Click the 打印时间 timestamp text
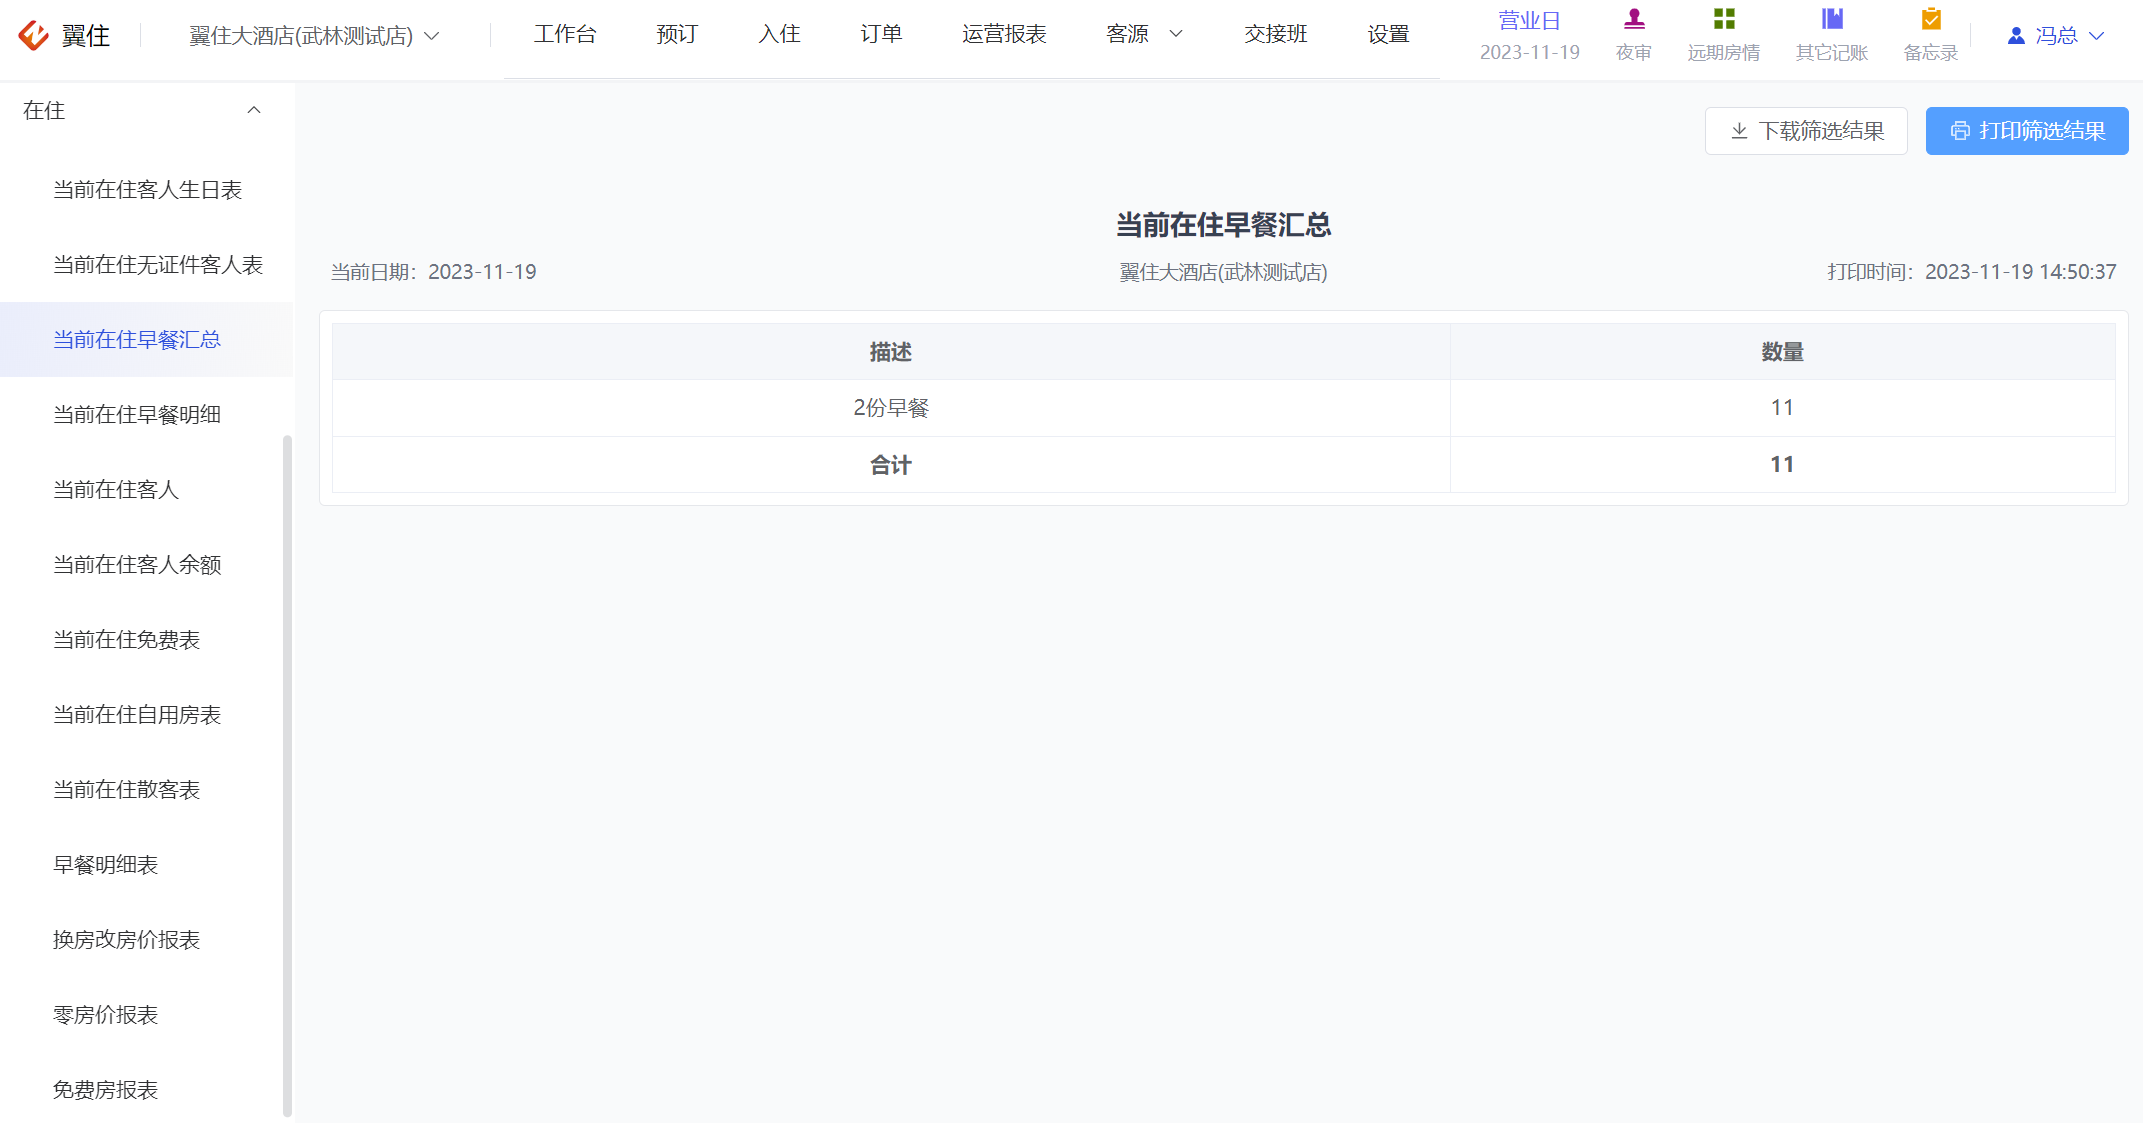 (1972, 272)
